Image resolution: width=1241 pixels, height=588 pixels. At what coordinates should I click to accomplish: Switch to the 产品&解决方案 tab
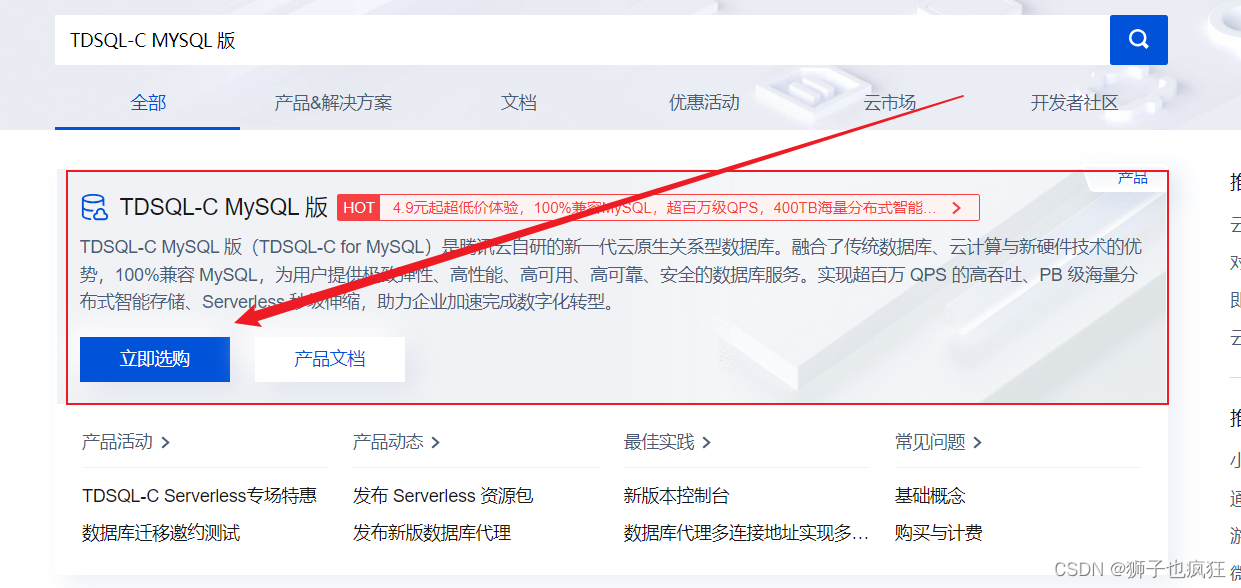333,102
